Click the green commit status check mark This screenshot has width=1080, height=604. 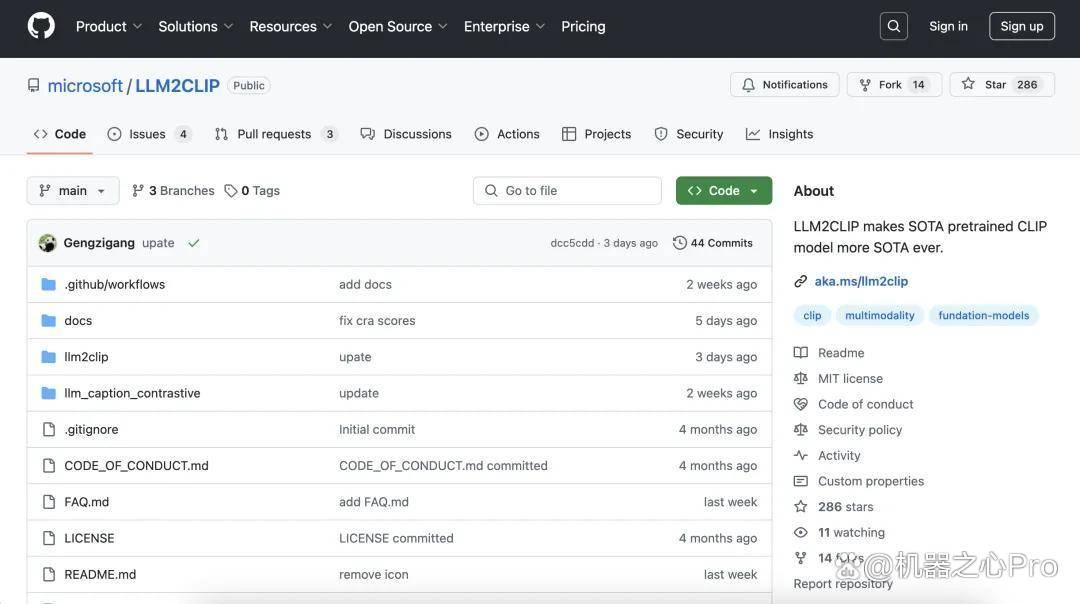click(194, 243)
